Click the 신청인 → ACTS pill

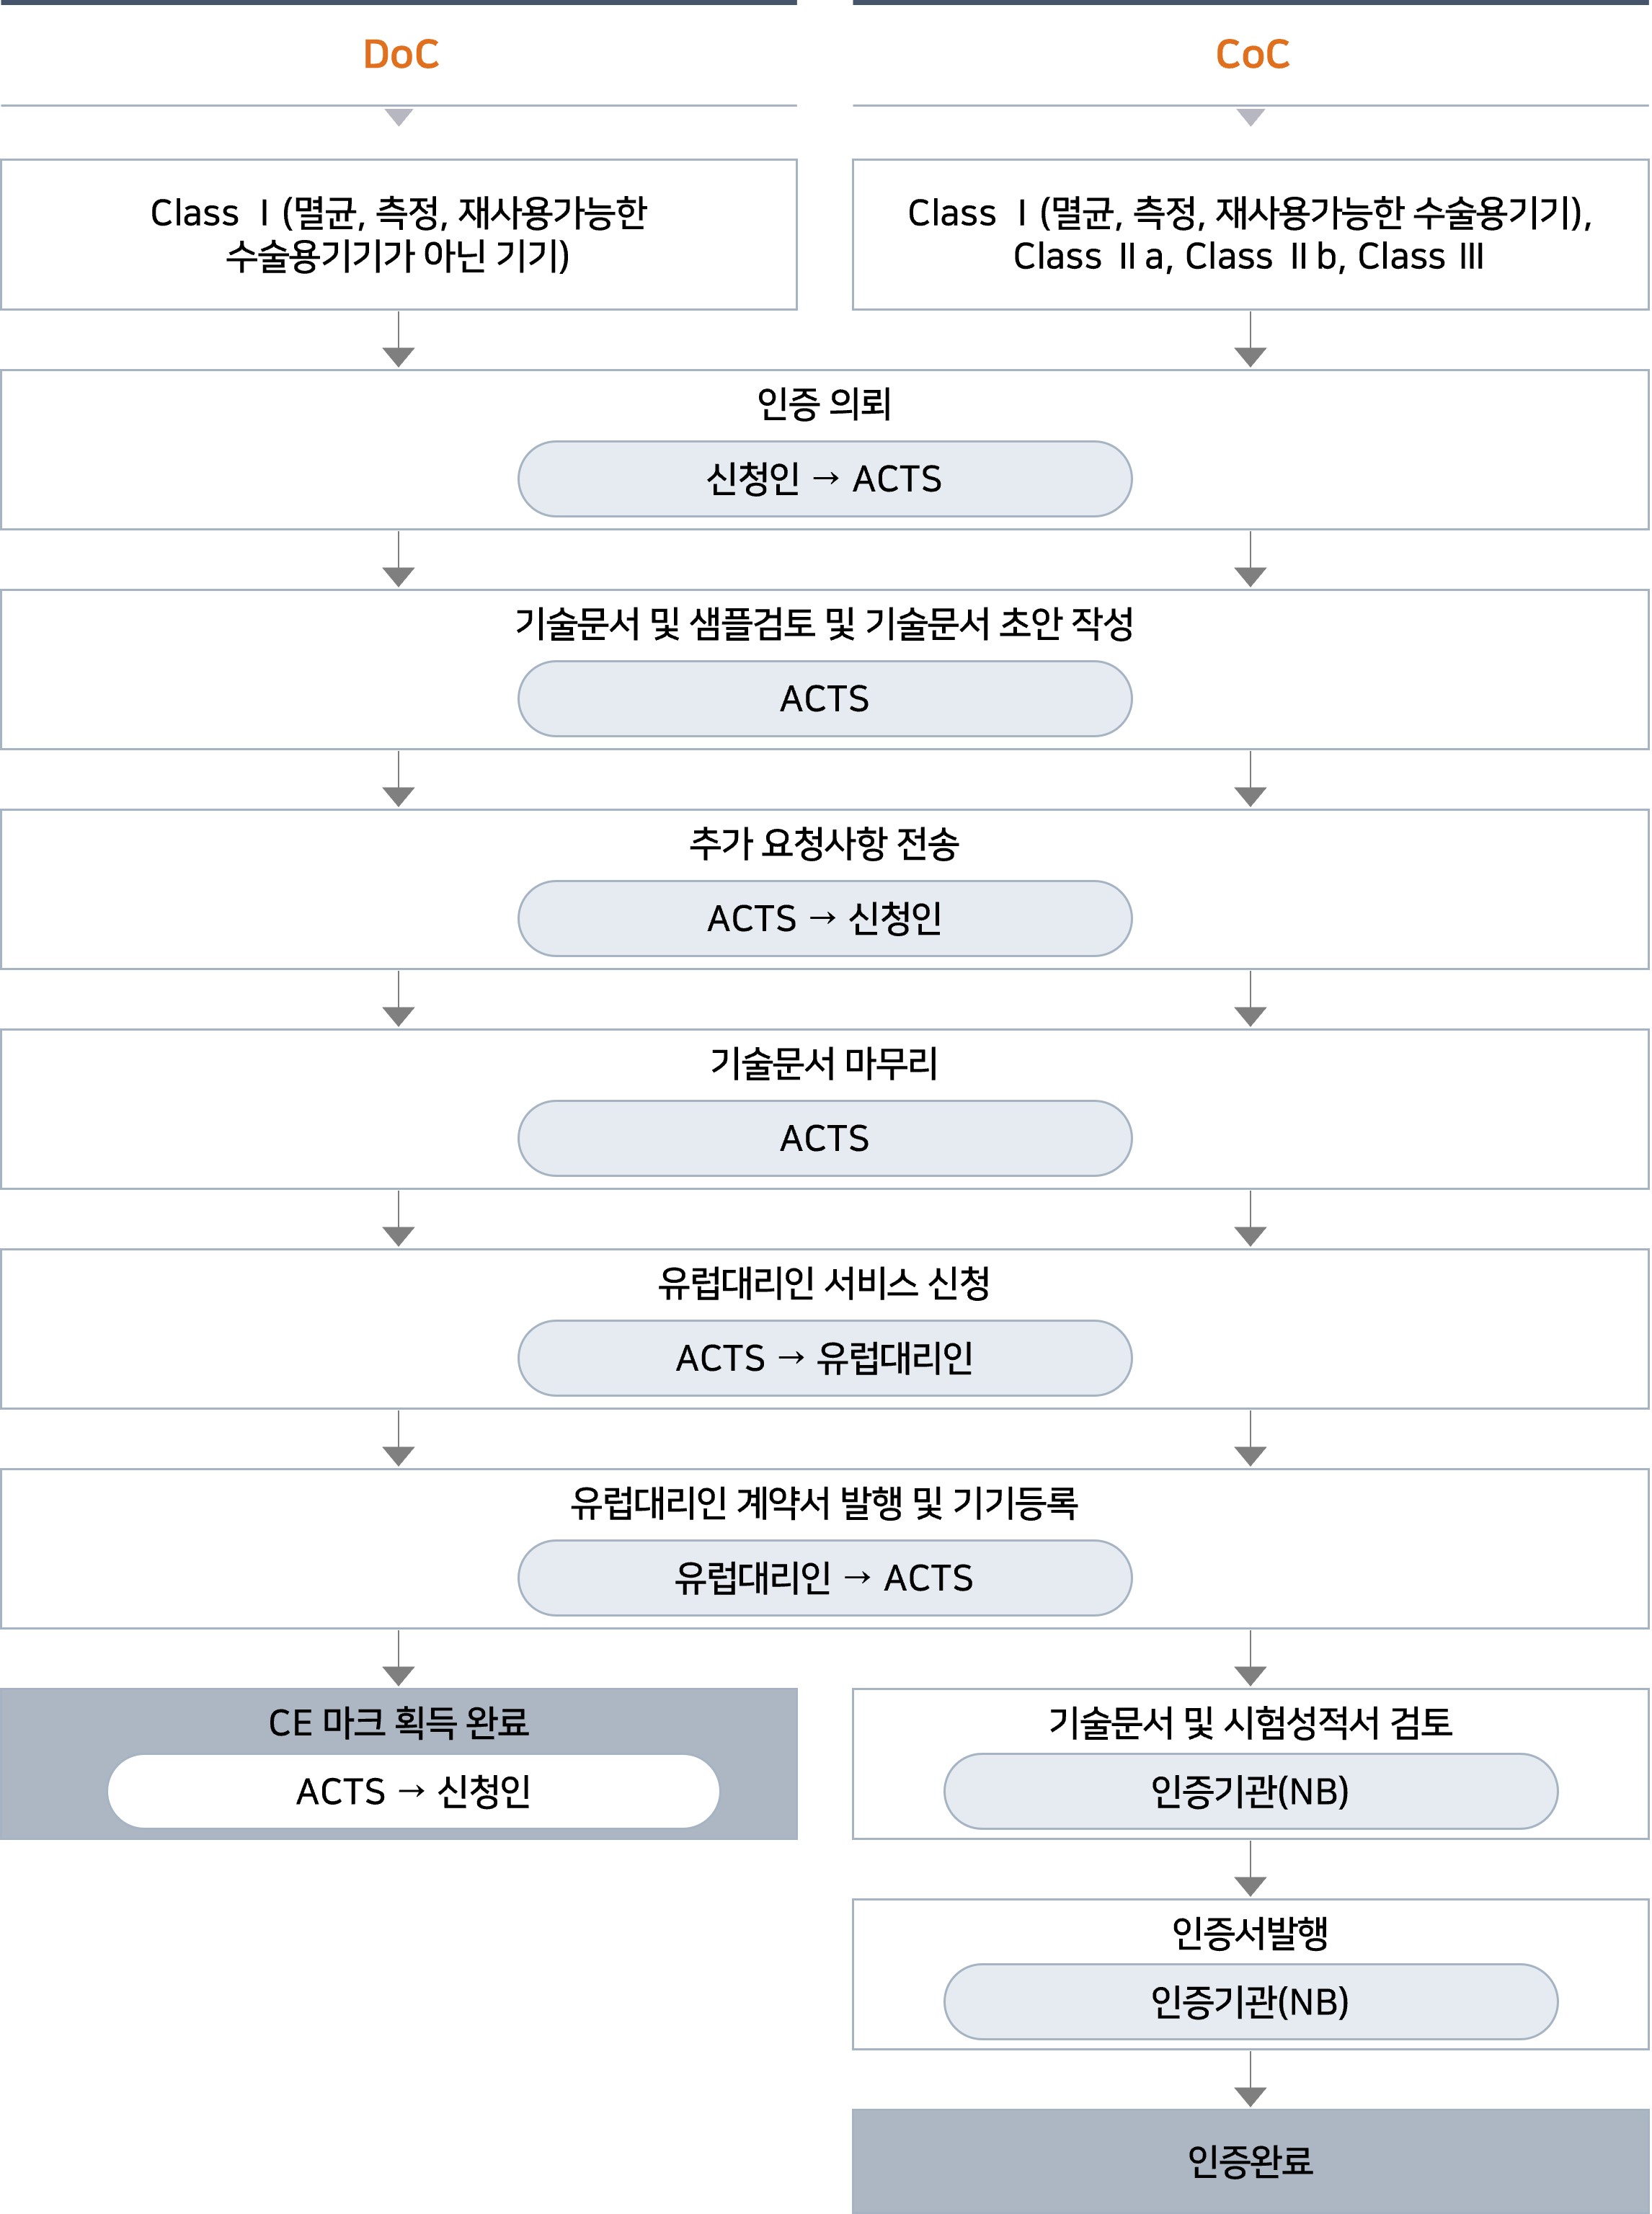click(824, 479)
